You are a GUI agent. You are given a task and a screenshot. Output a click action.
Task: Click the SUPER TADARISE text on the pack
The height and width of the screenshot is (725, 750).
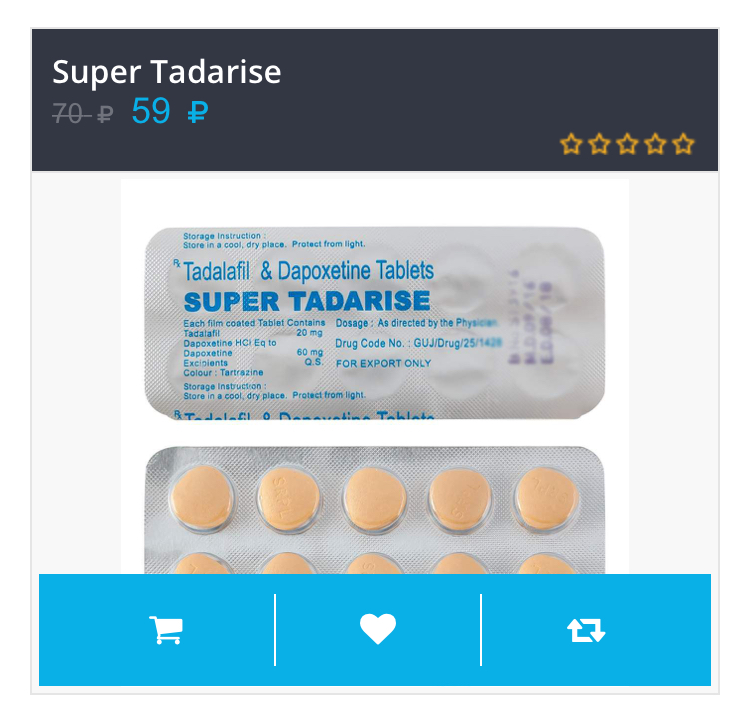(x=307, y=301)
